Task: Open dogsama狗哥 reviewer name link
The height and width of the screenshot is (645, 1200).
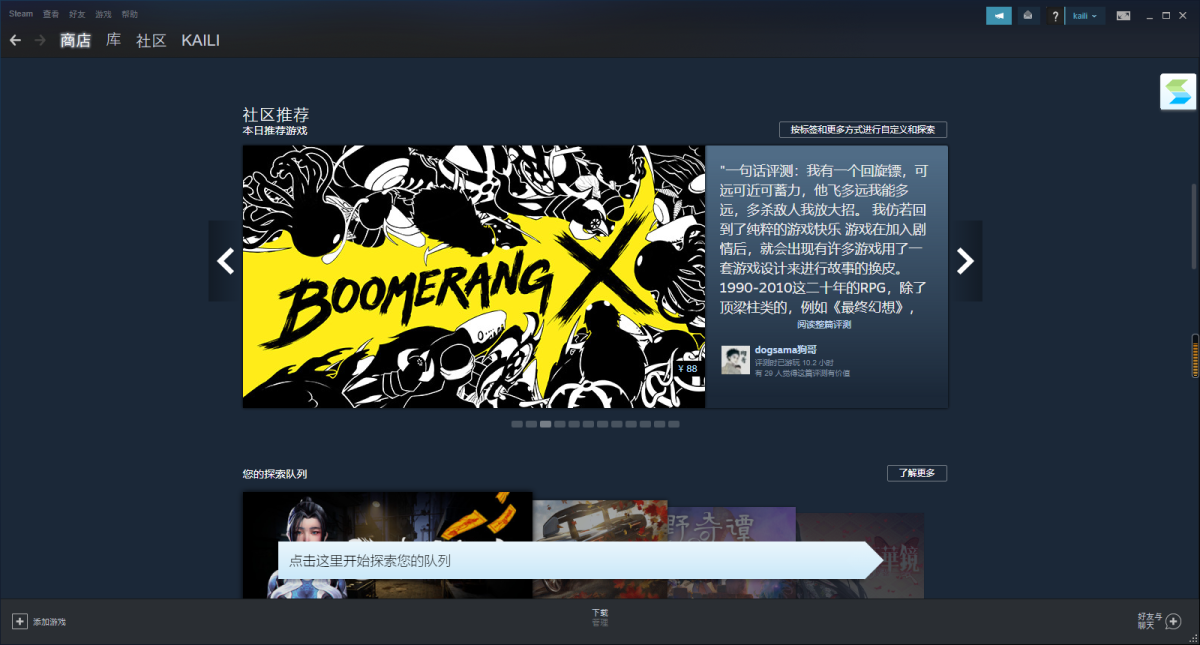Action: pos(786,350)
